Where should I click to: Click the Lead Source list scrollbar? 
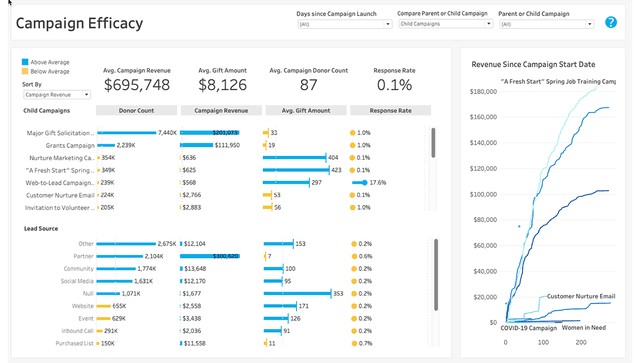[x=436, y=275]
